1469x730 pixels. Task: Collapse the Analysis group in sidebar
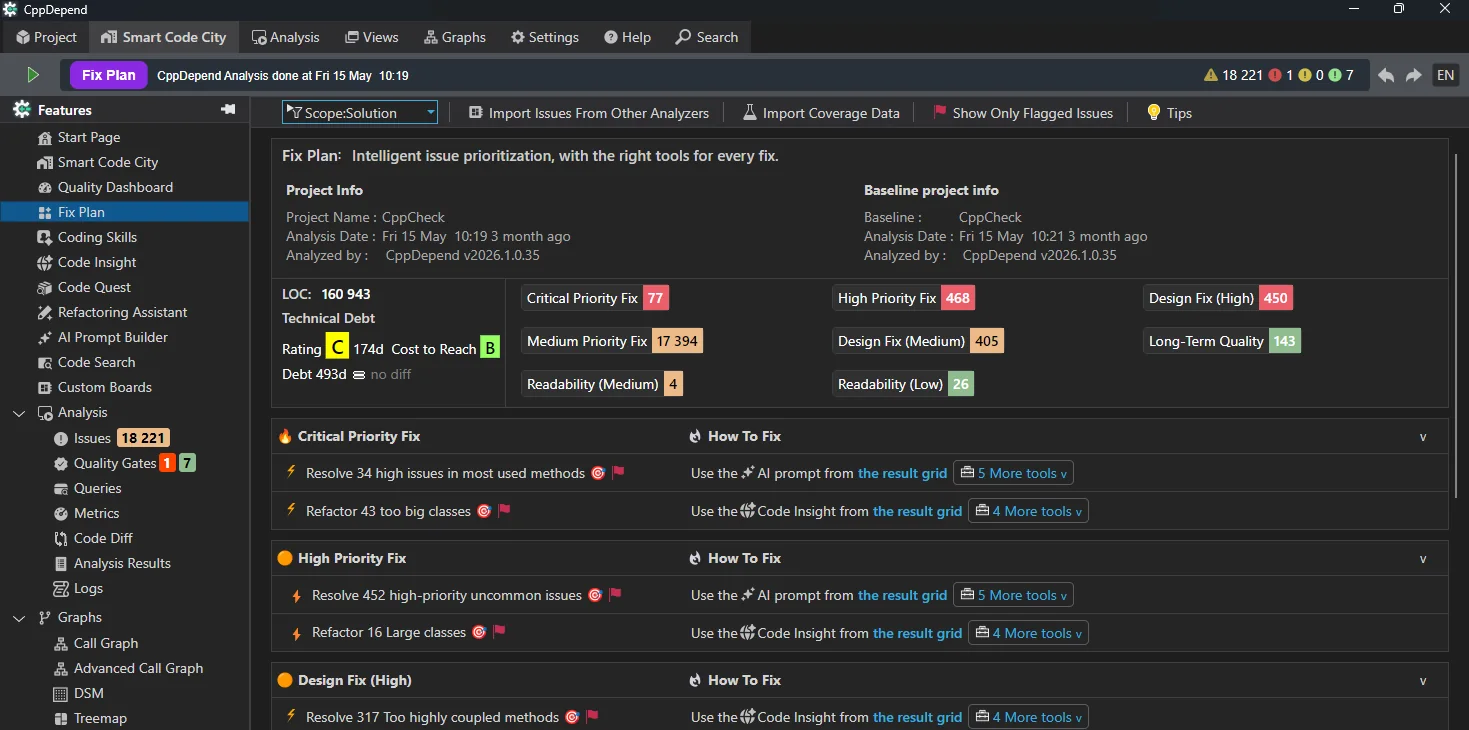pos(19,413)
